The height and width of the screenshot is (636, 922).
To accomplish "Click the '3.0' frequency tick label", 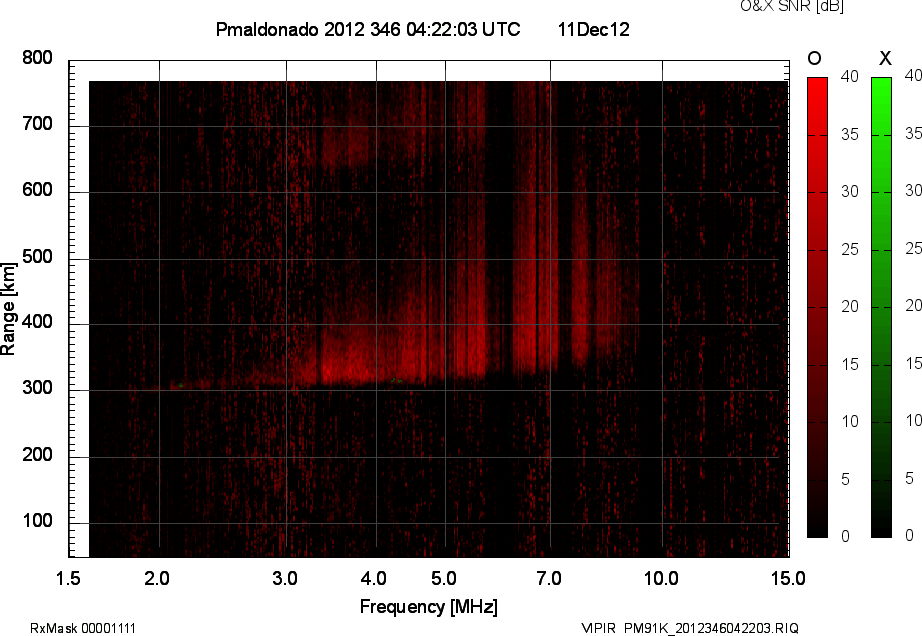I will coord(285,578).
